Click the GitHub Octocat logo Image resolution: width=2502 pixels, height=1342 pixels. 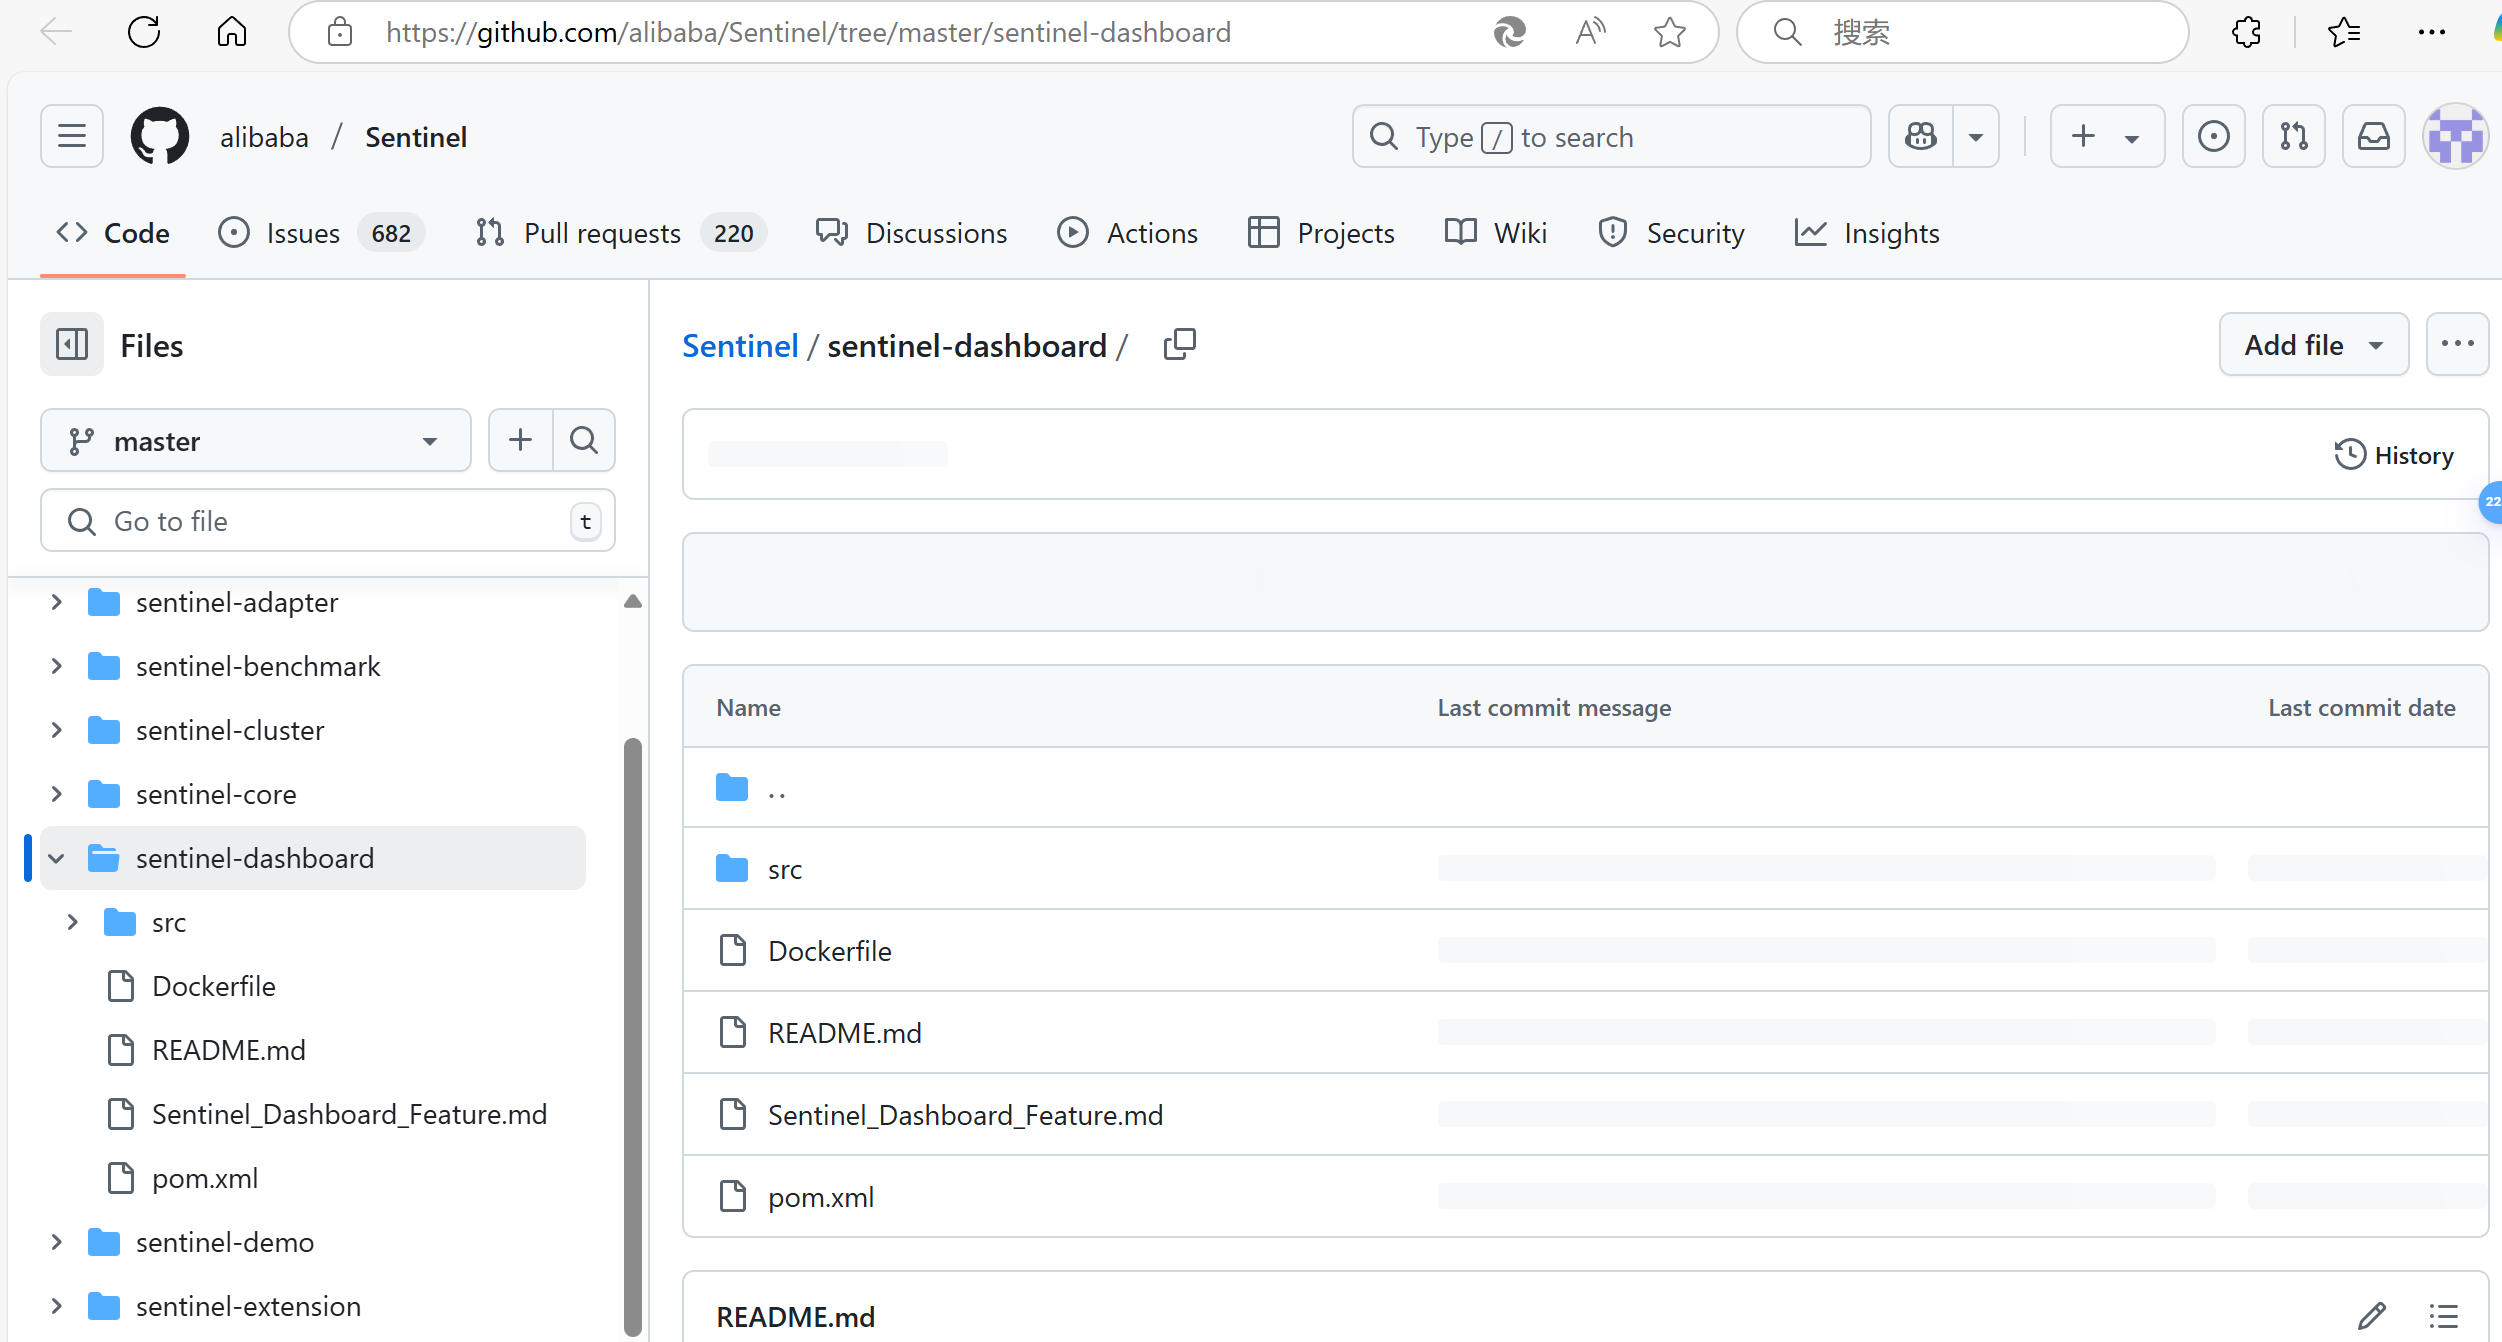(159, 136)
